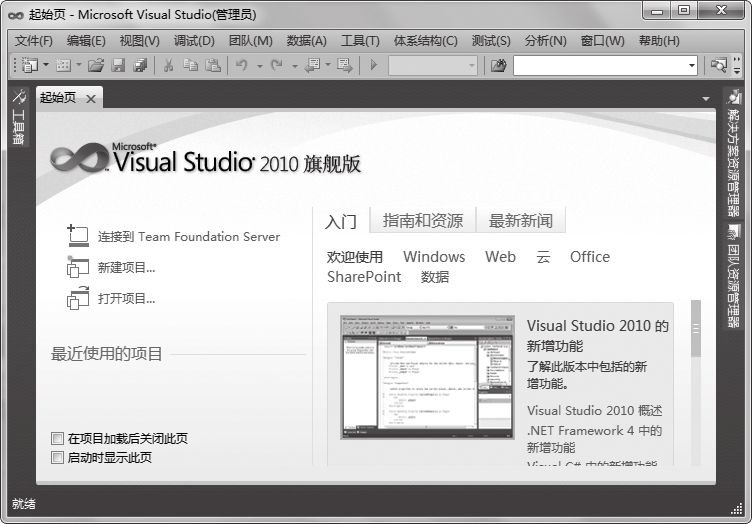Select the 云 category link

(x=543, y=257)
